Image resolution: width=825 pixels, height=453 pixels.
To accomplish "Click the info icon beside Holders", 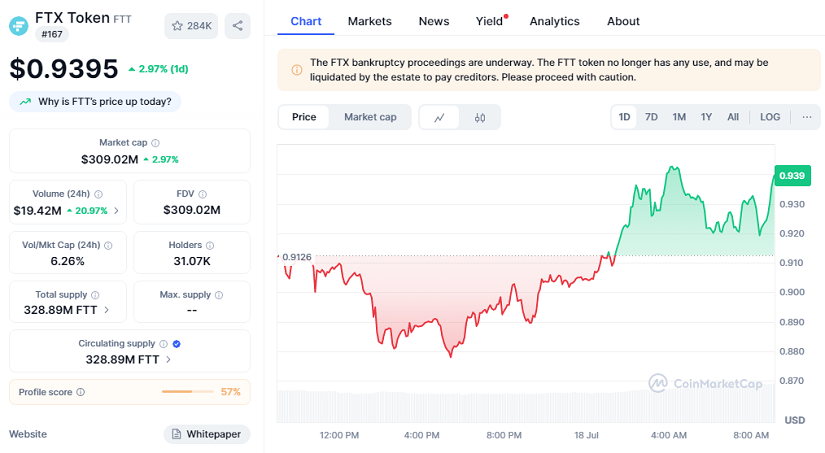I will (x=210, y=245).
